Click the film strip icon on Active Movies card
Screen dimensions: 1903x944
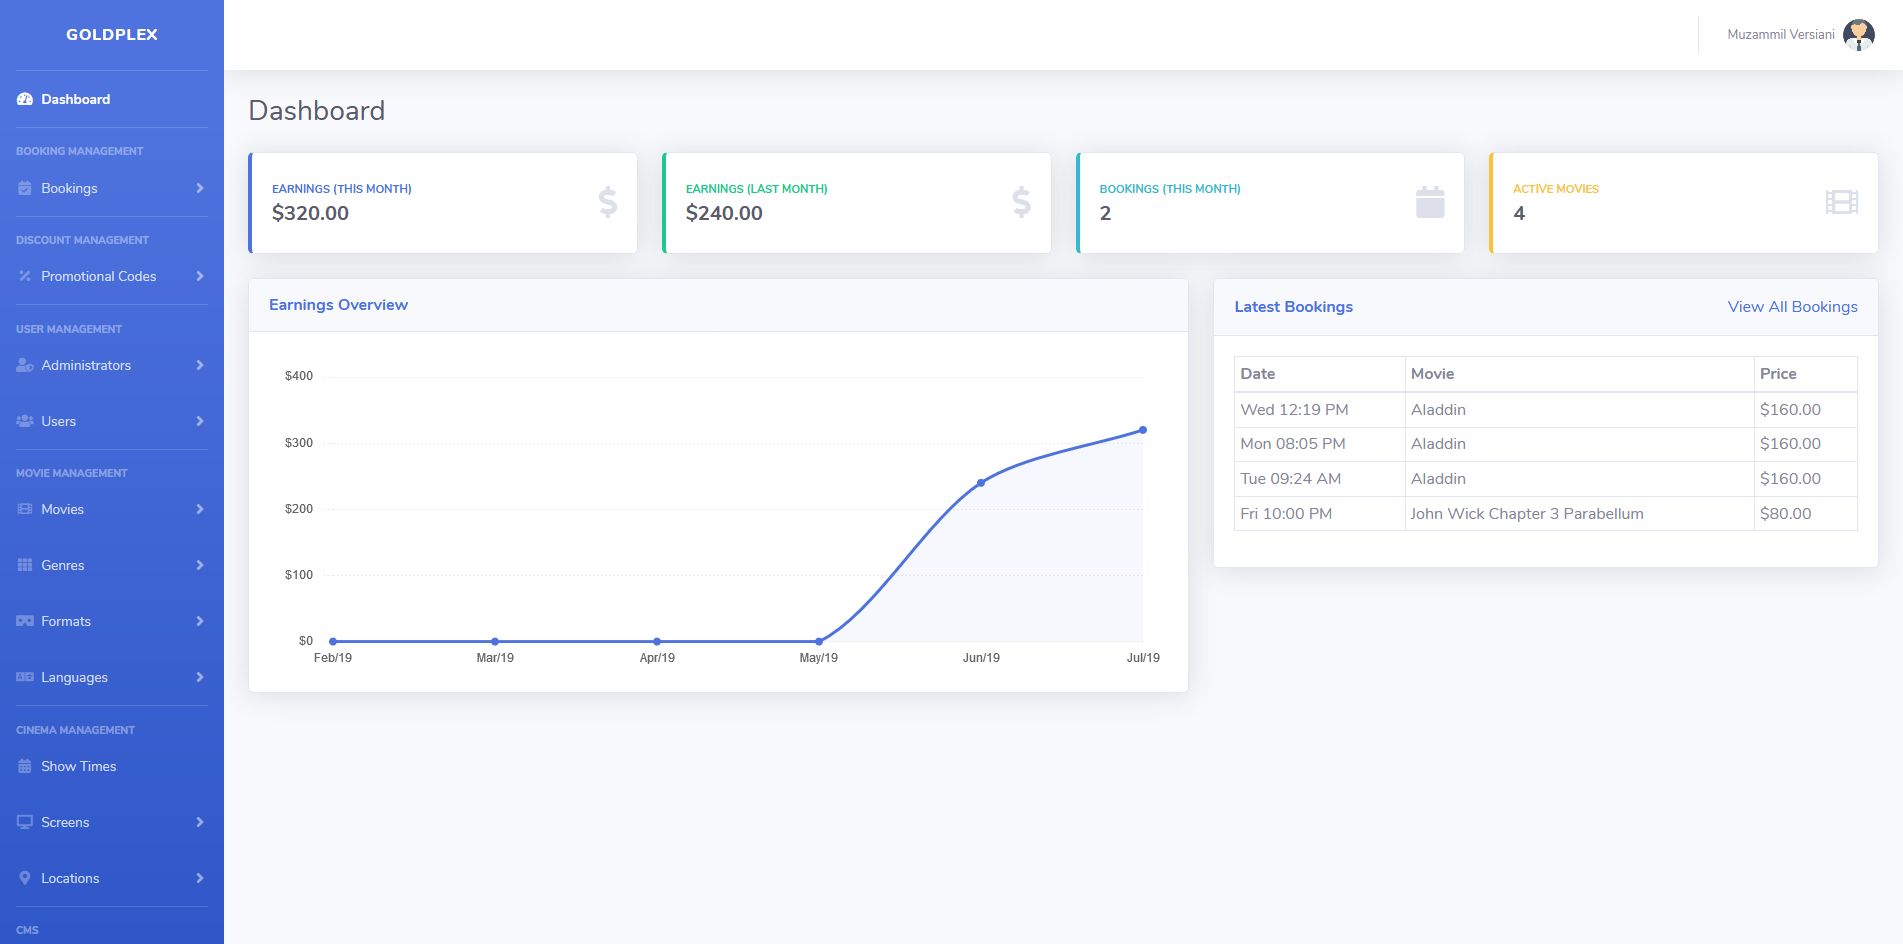pyautogui.click(x=1841, y=202)
